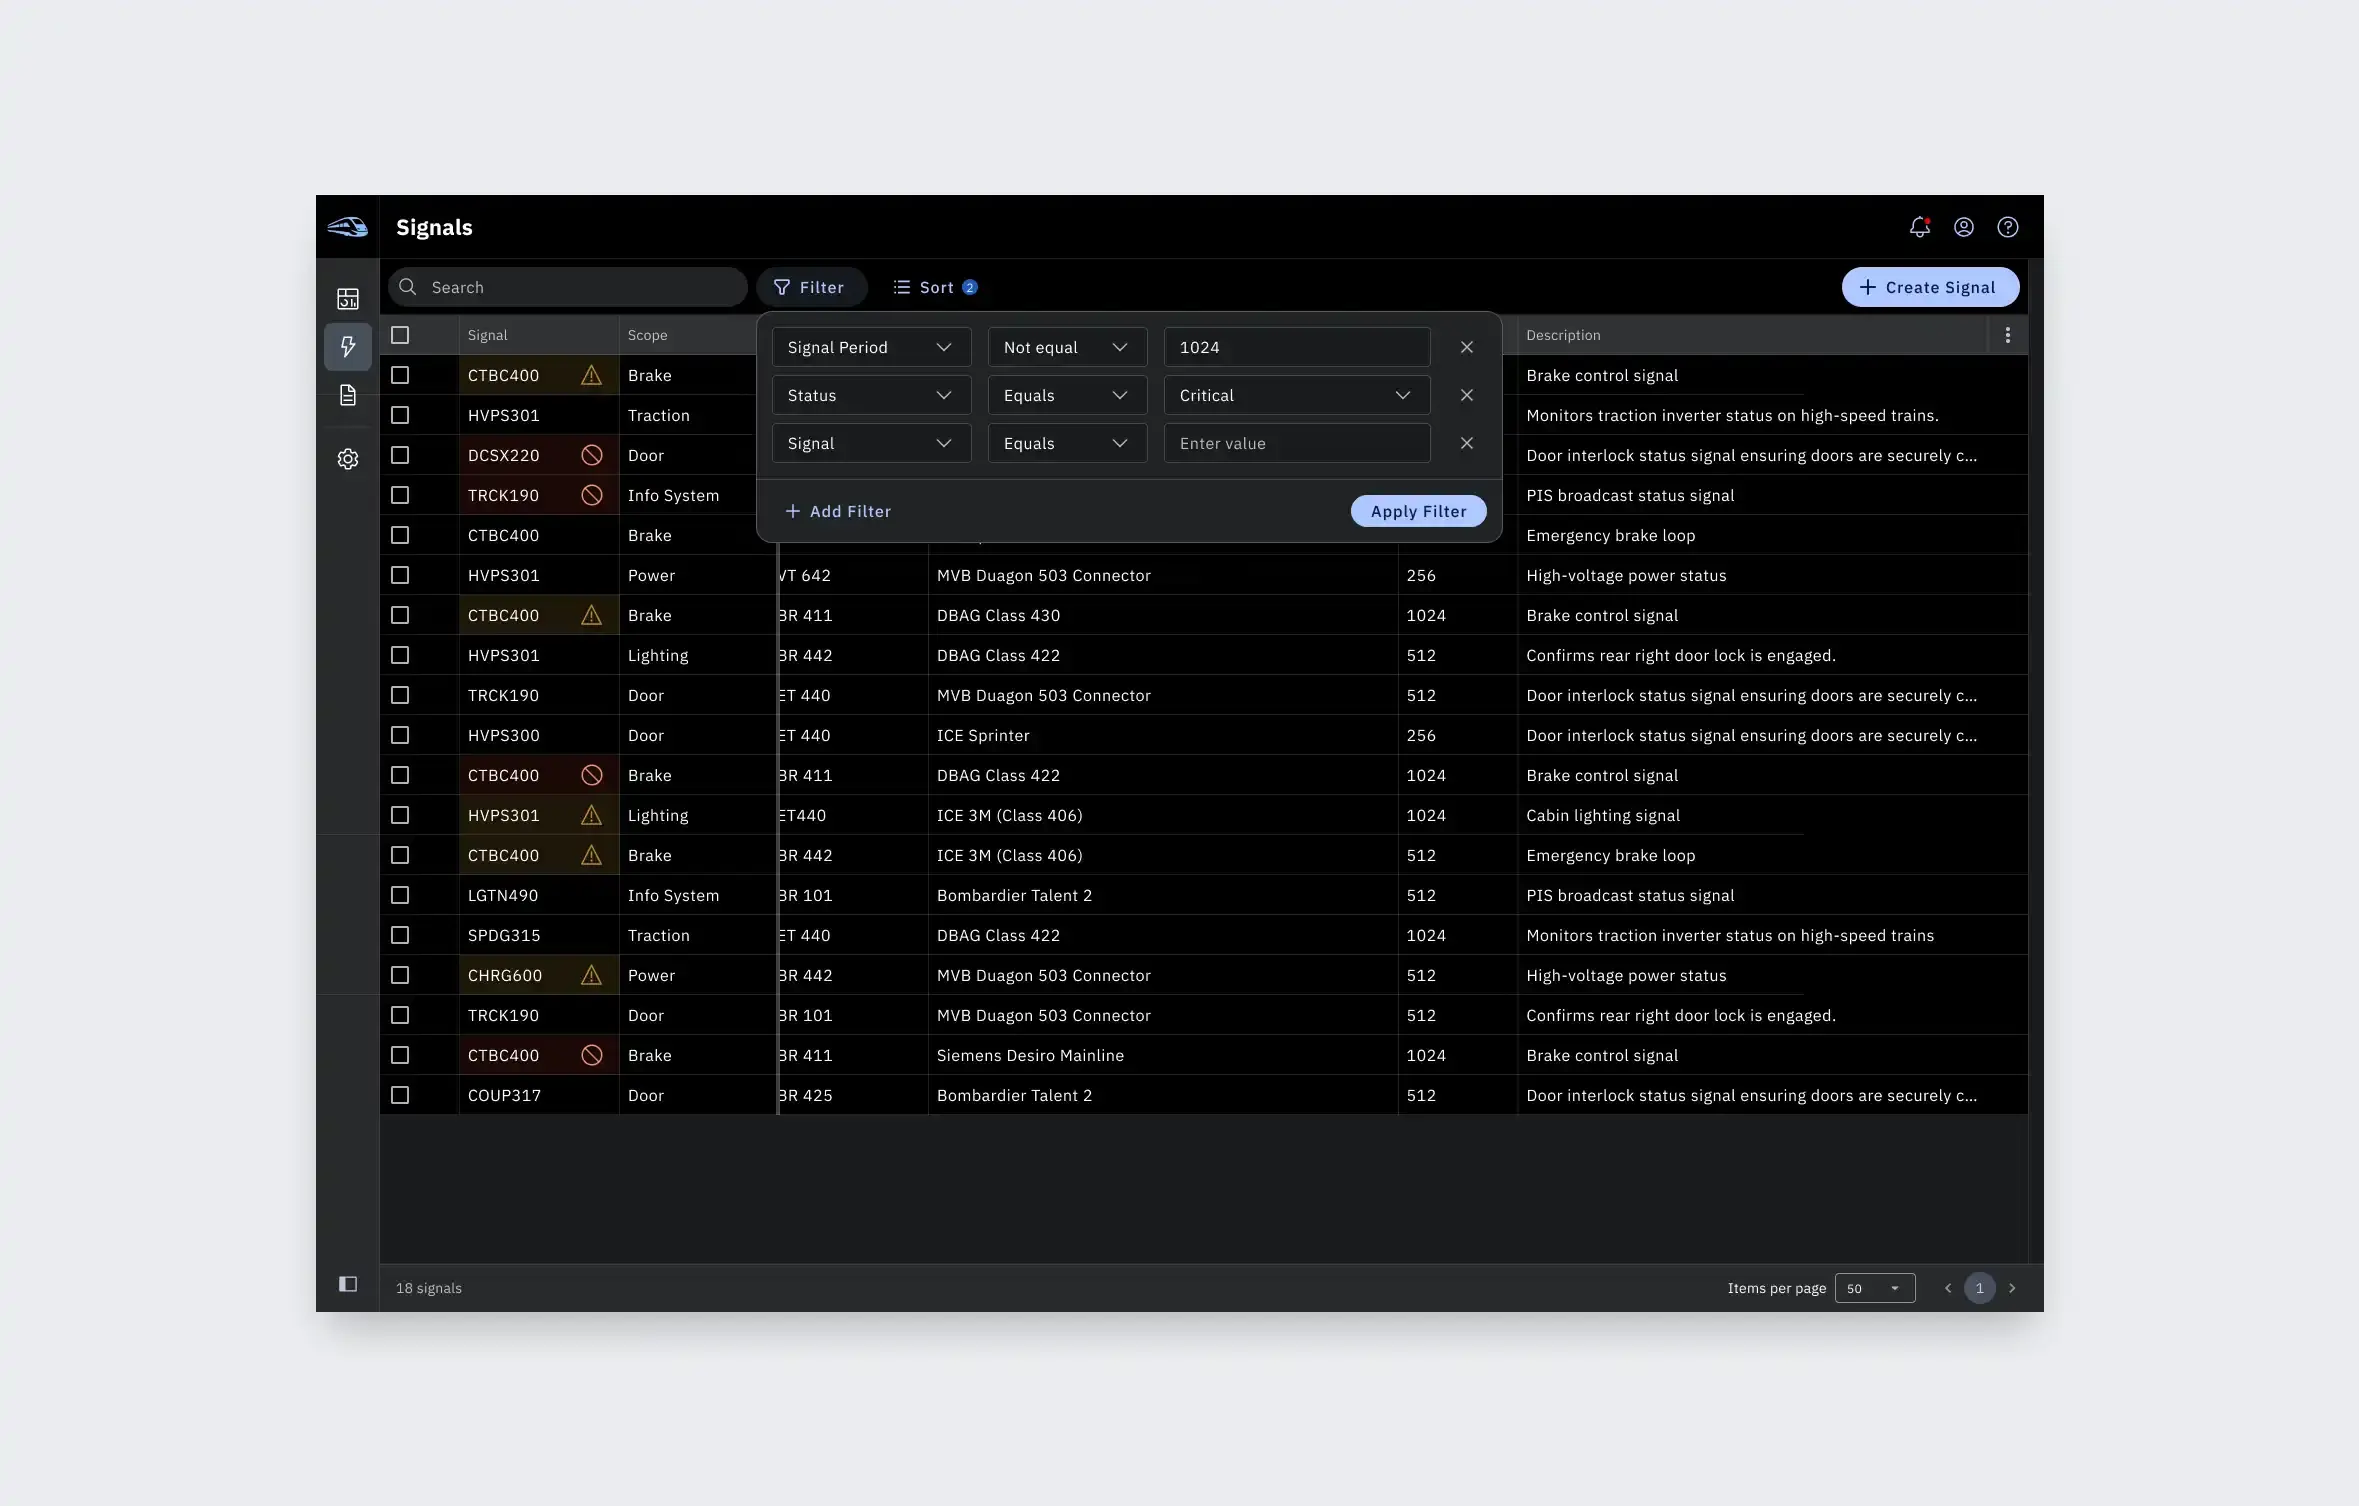2359x1506 pixels.
Task: Open the help question-mark icon
Action: [x=2008, y=227]
